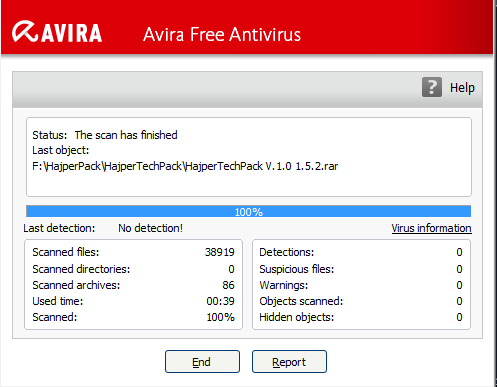The image size is (497, 387).
Task: Click the 'Detections:' label
Action: click(287, 252)
